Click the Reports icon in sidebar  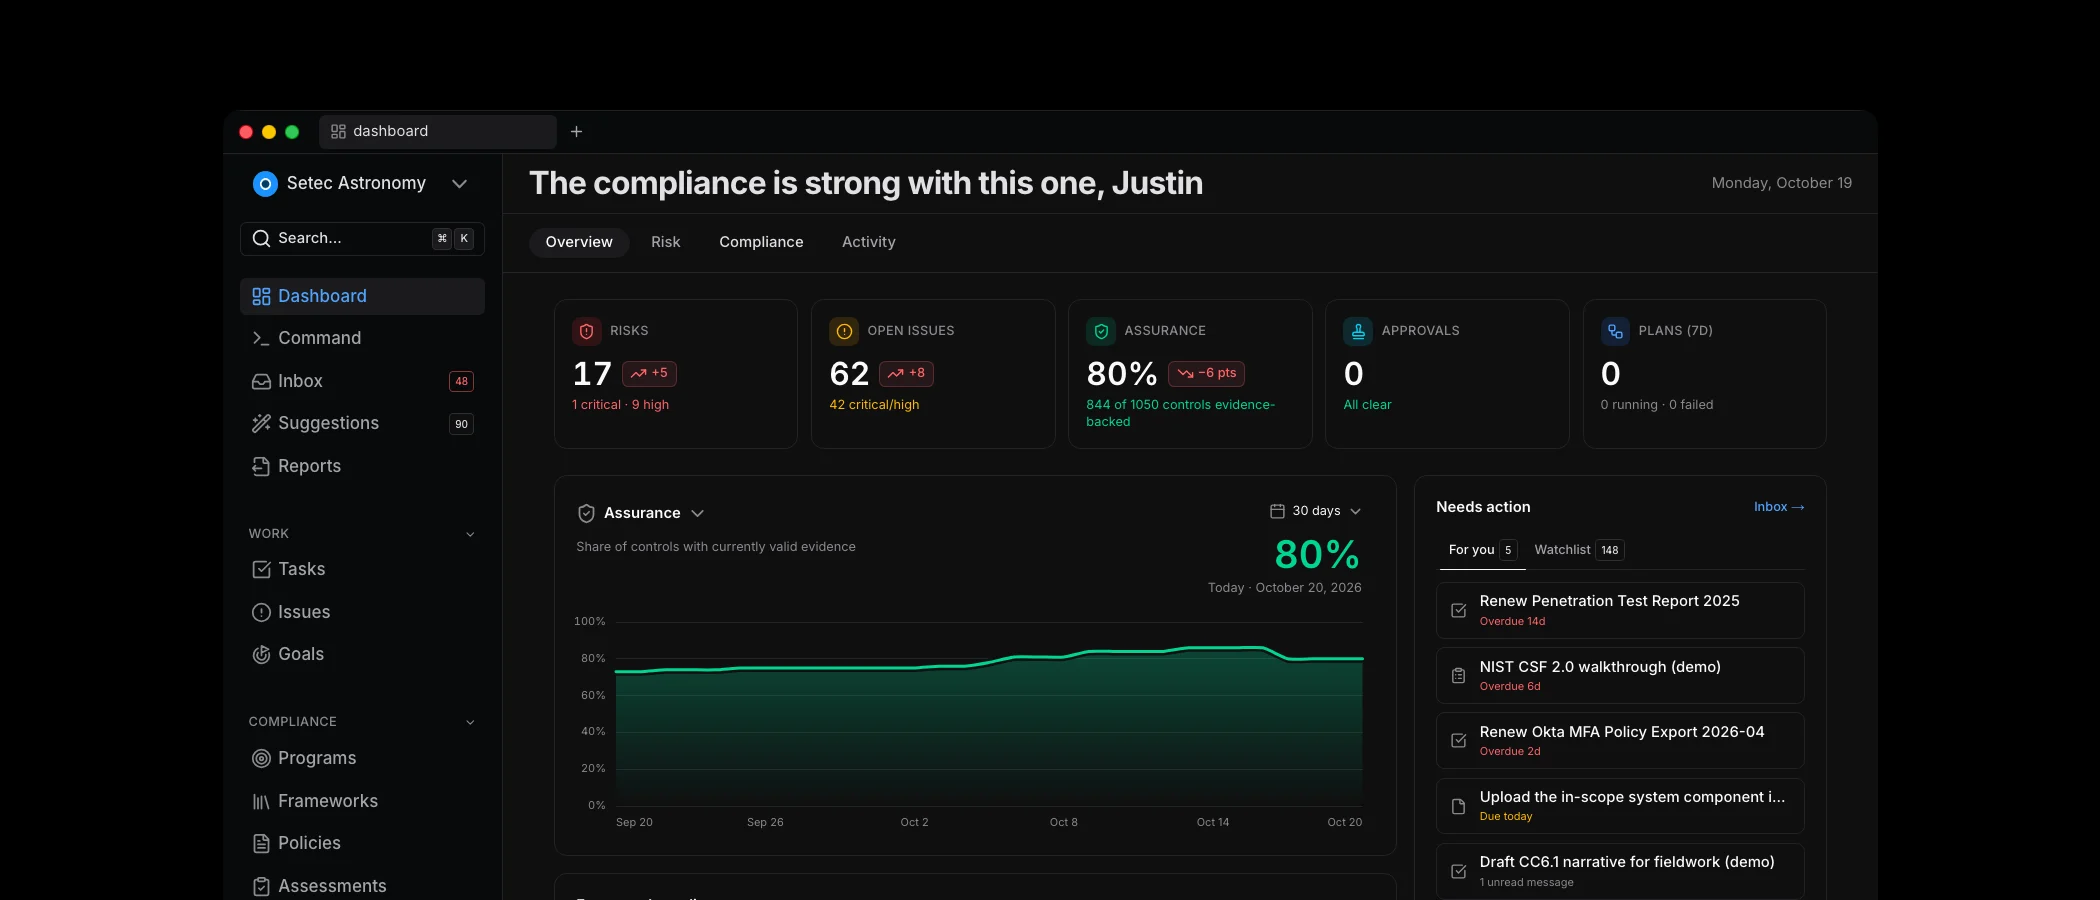click(x=261, y=466)
